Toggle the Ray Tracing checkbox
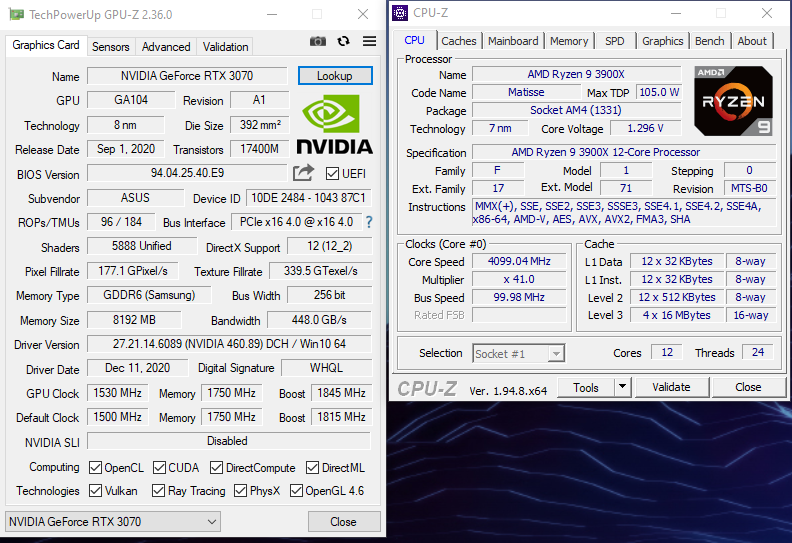Viewport: 792px width, 543px height. click(159, 490)
